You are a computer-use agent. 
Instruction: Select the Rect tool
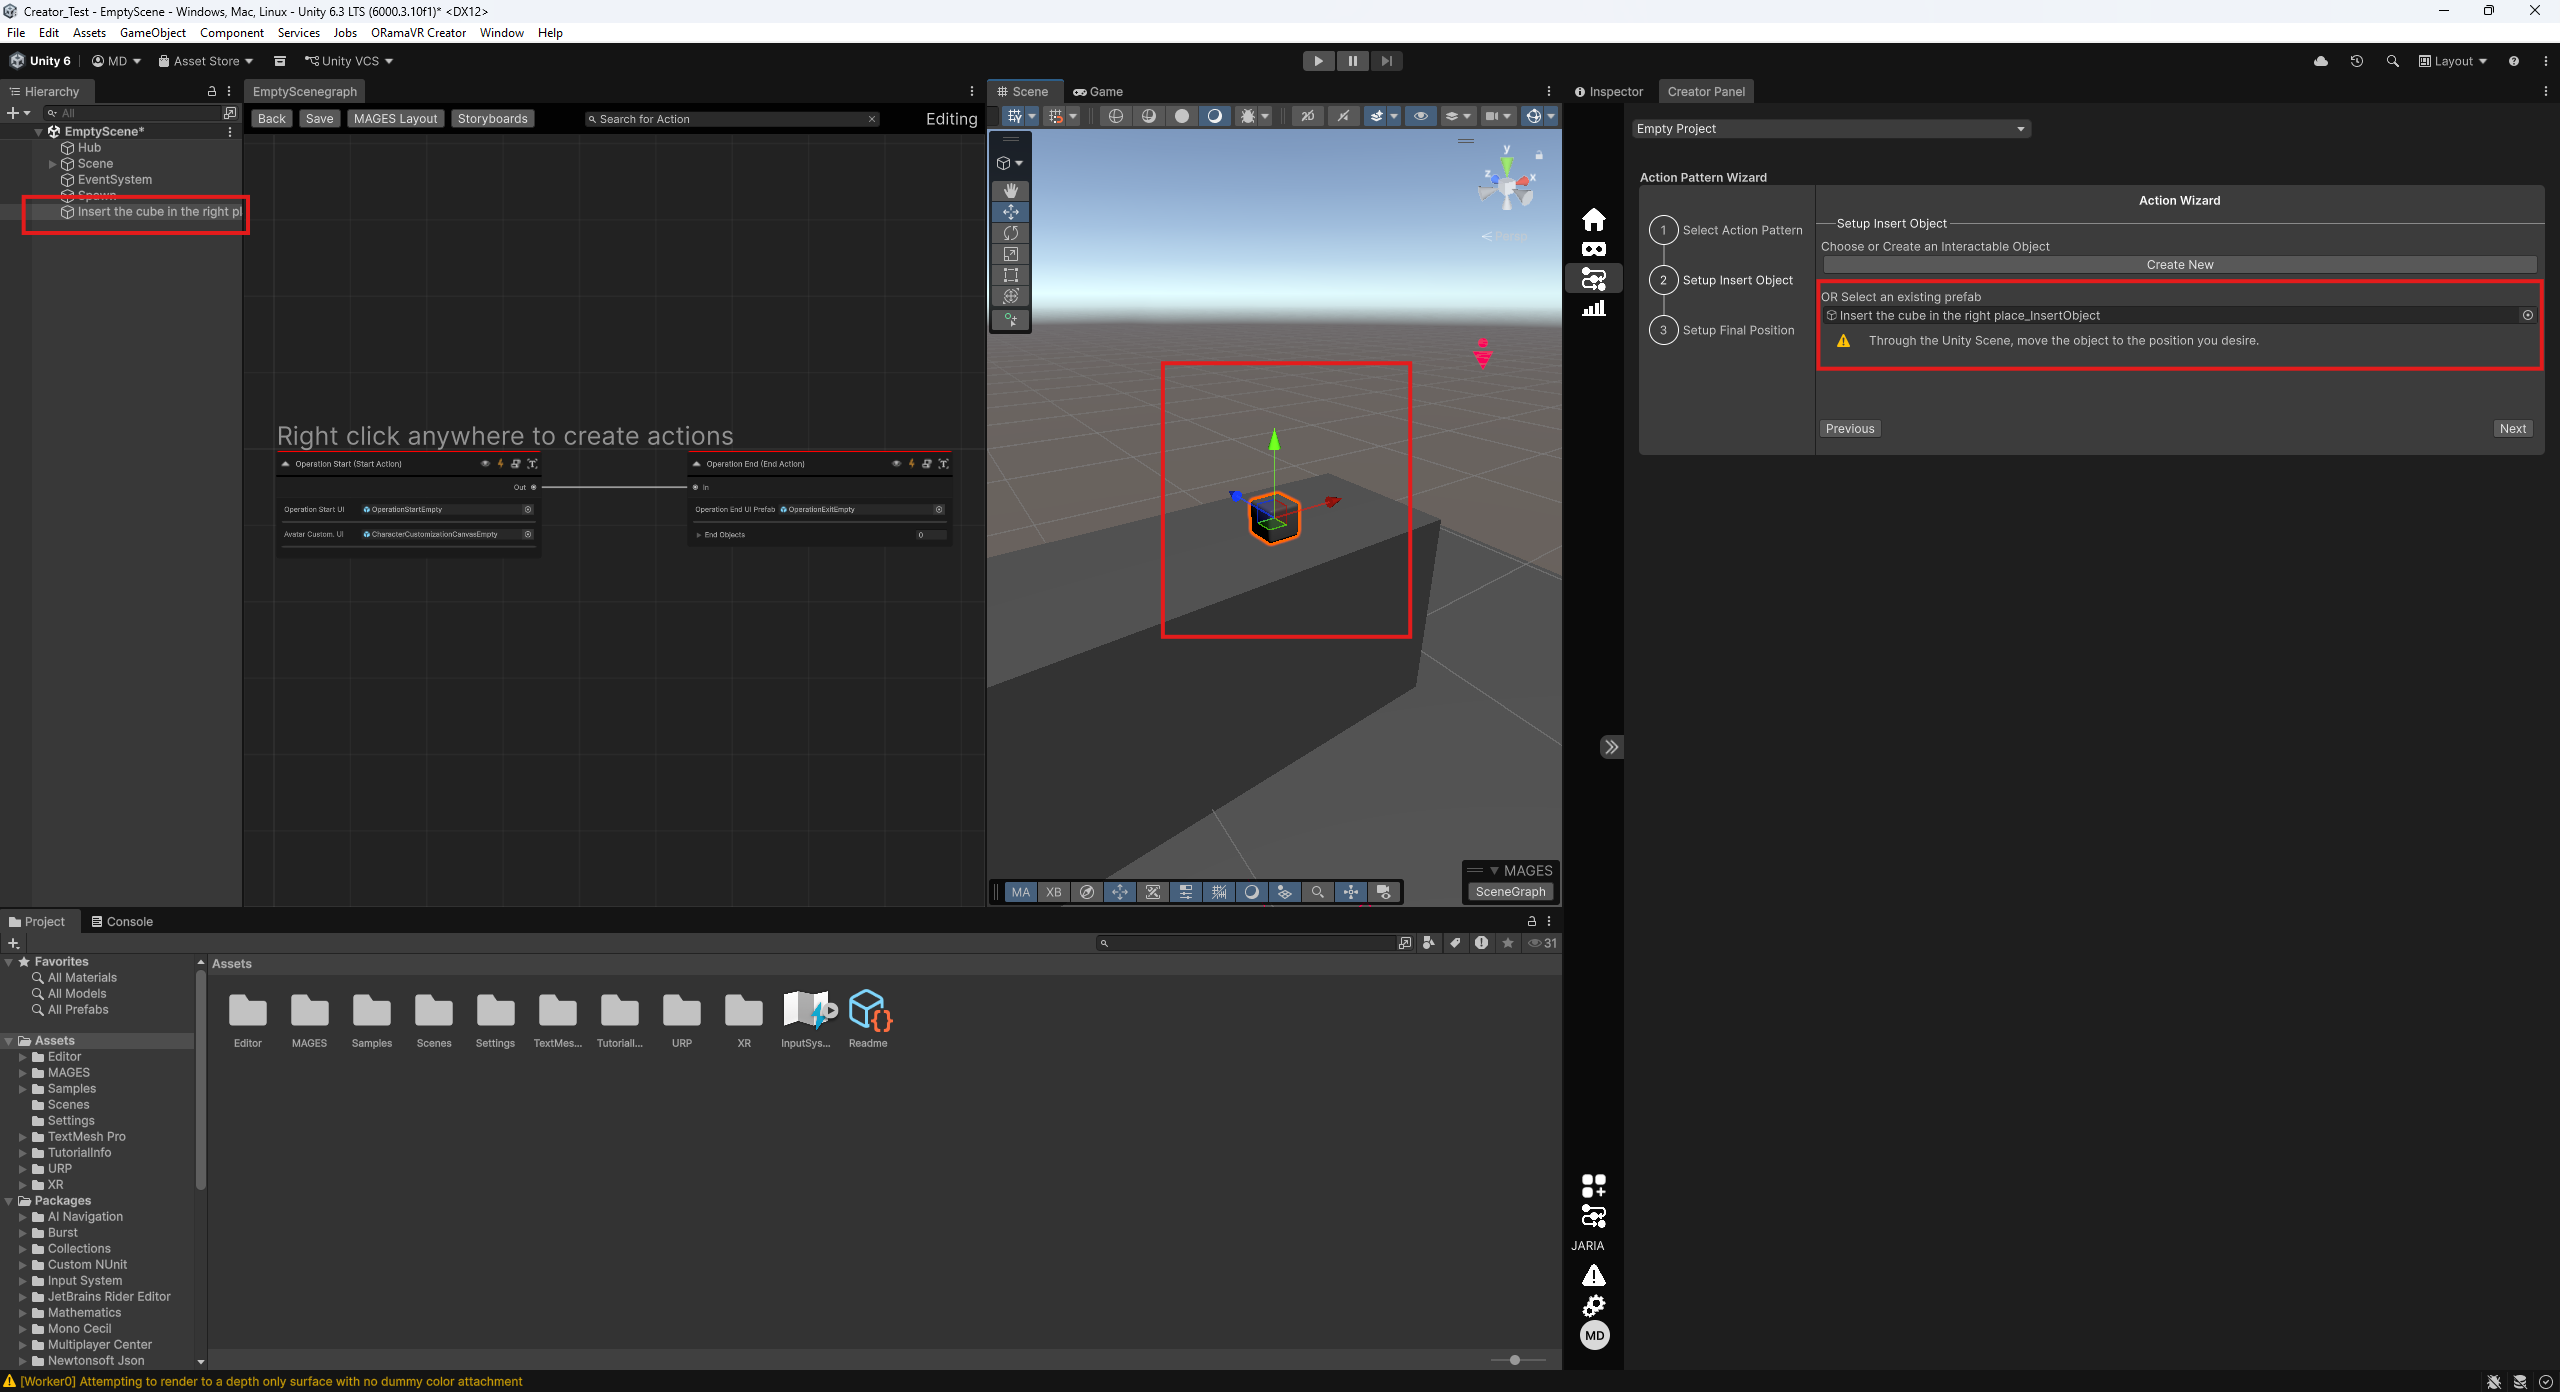(1011, 275)
